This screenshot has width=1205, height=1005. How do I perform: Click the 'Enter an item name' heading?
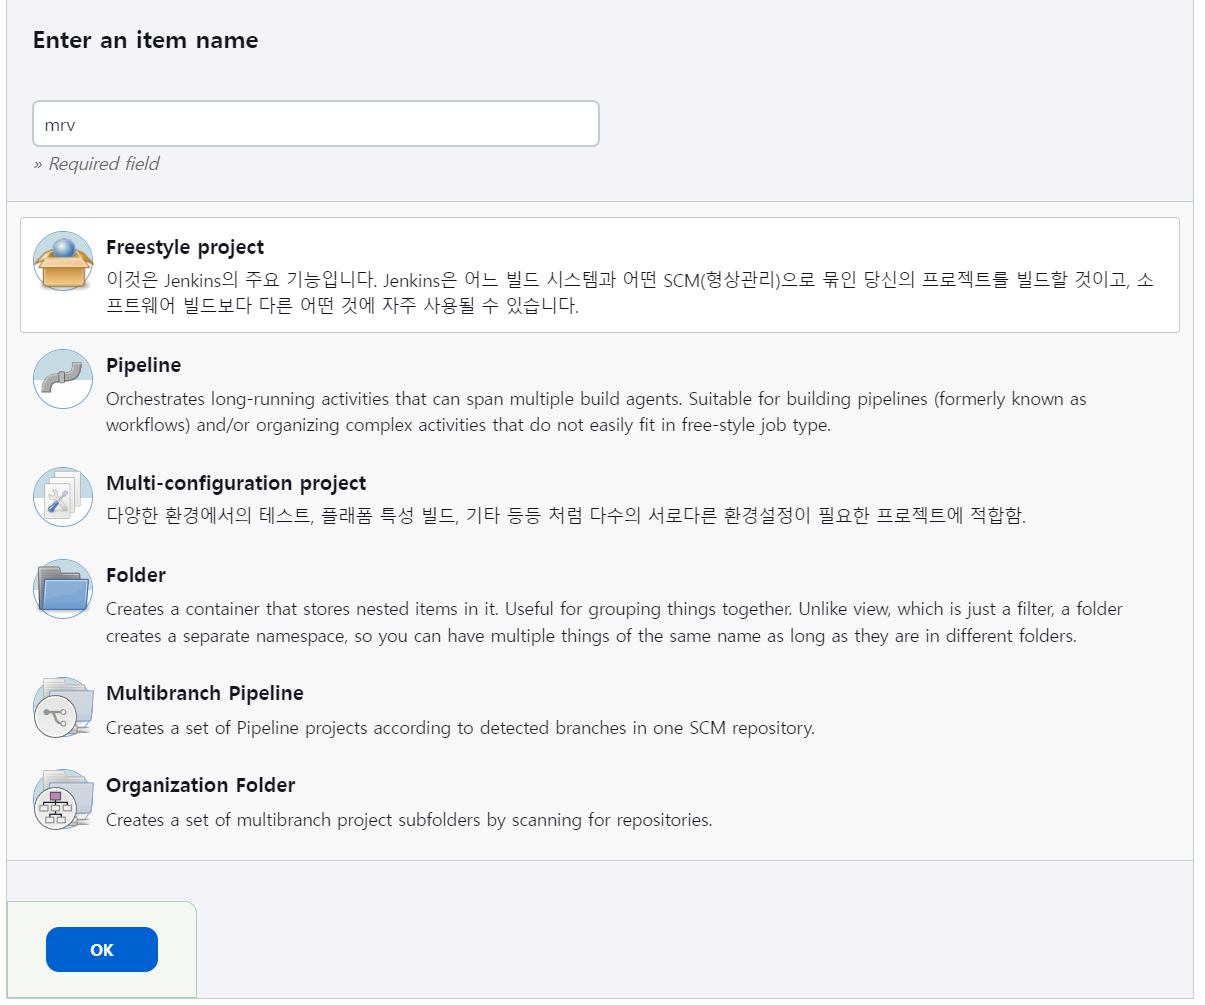click(146, 40)
